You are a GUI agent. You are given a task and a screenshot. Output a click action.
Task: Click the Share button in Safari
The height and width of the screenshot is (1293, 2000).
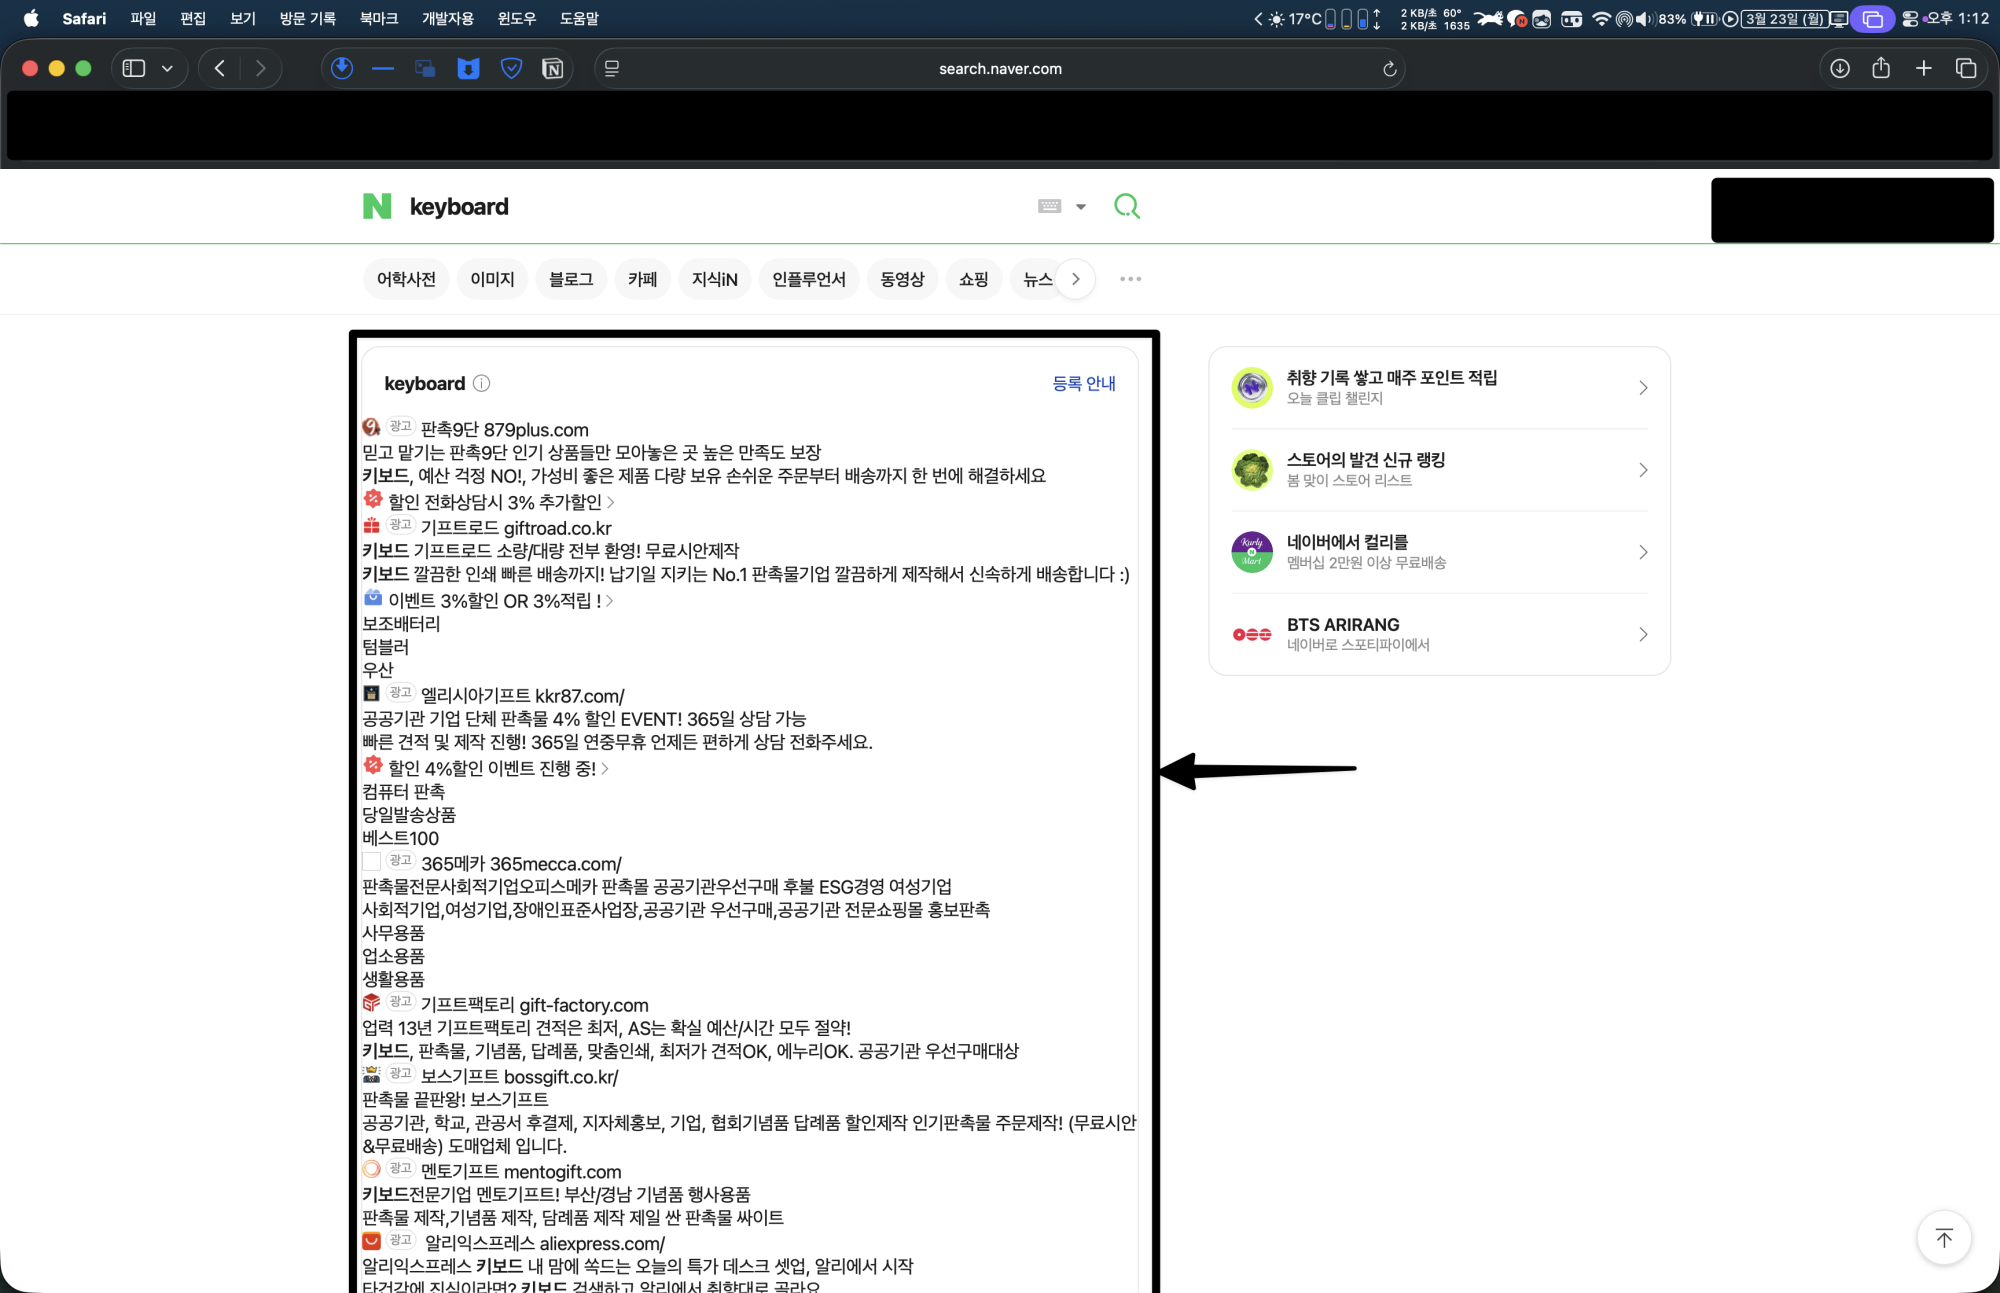1881,67
